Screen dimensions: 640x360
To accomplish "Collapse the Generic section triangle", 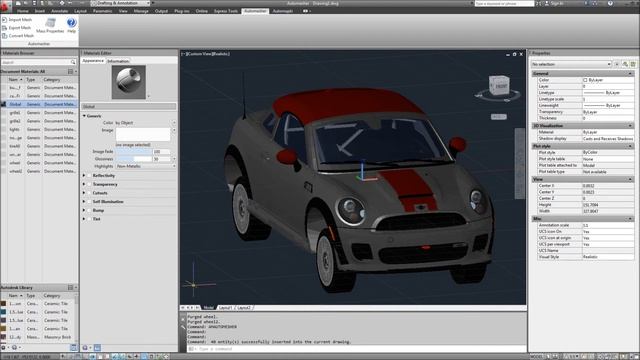I will coord(84,116).
